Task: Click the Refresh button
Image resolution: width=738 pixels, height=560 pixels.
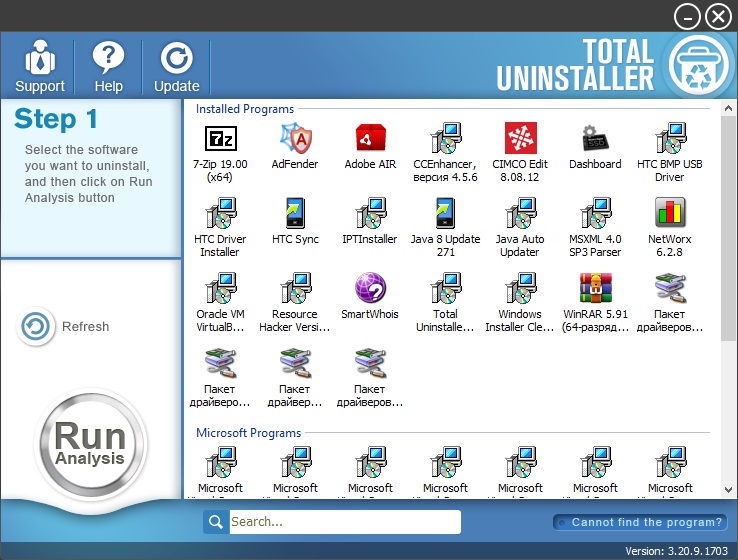Action: tap(63, 326)
